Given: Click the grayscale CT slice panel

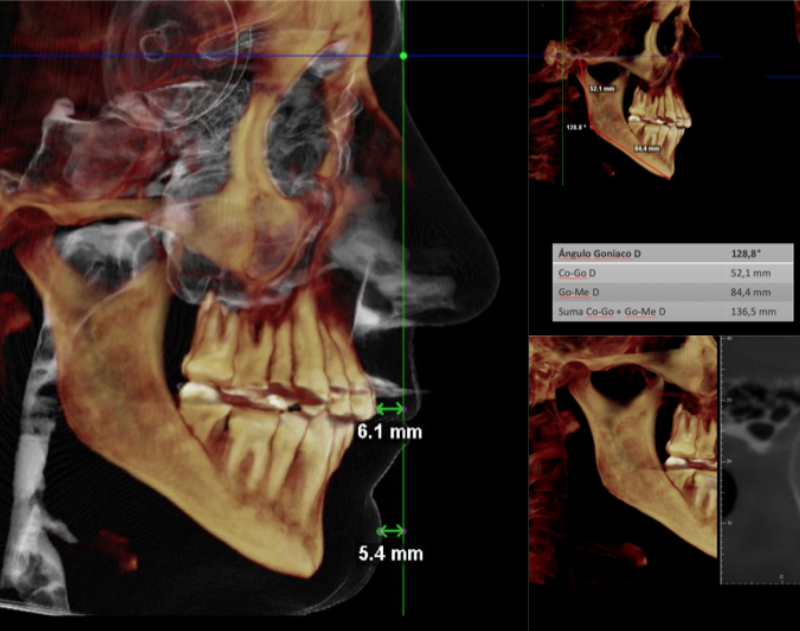Looking at the screenshot, I should point(765,460).
